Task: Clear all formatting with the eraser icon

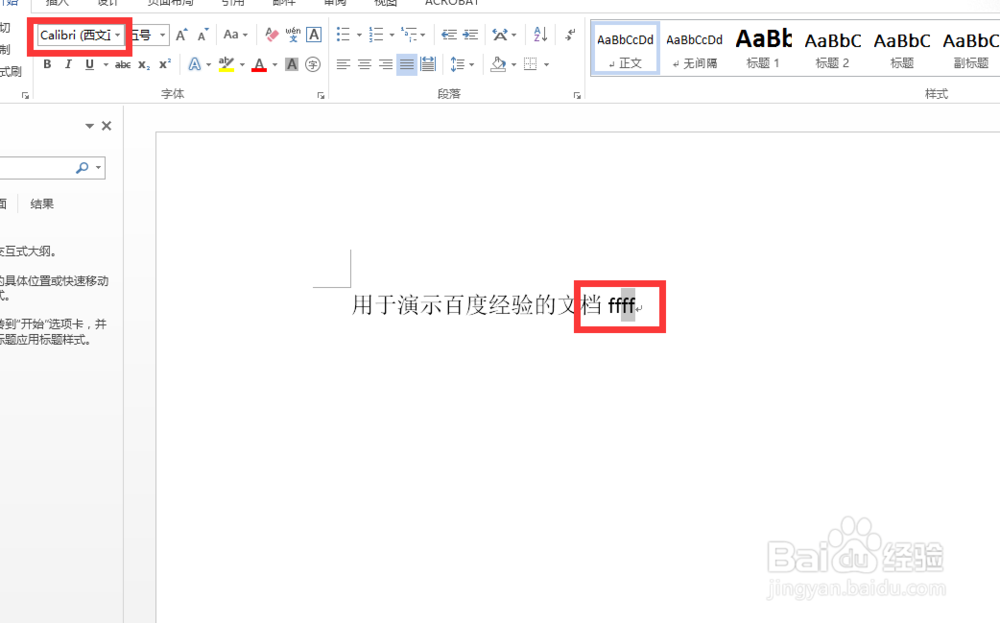Action: (270, 35)
